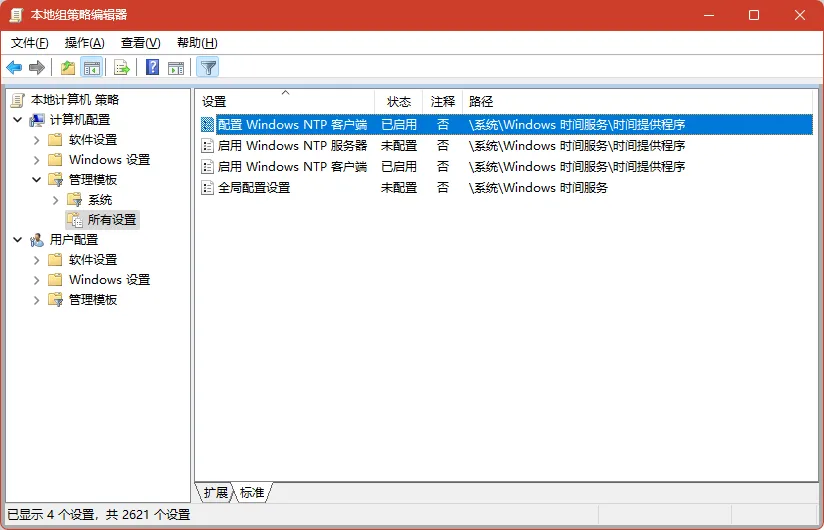The image size is (824, 530).
Task: Select the 全局配置设置 setting
Action: coord(254,188)
